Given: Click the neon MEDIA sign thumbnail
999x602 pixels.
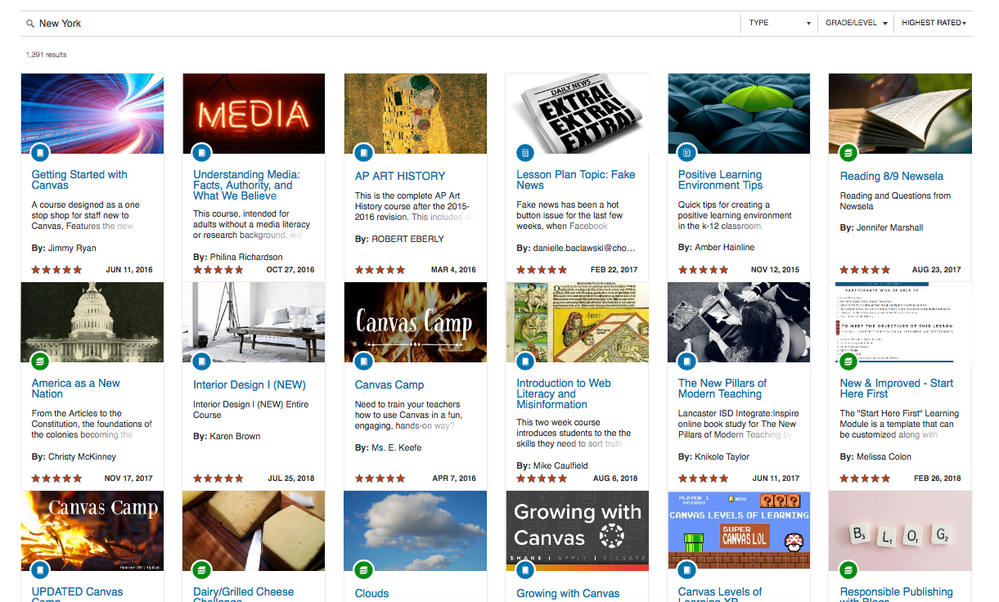Looking at the screenshot, I should (254, 113).
